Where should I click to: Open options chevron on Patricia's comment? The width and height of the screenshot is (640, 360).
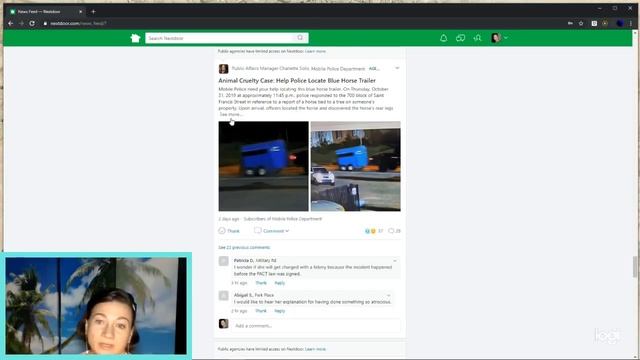click(x=395, y=260)
